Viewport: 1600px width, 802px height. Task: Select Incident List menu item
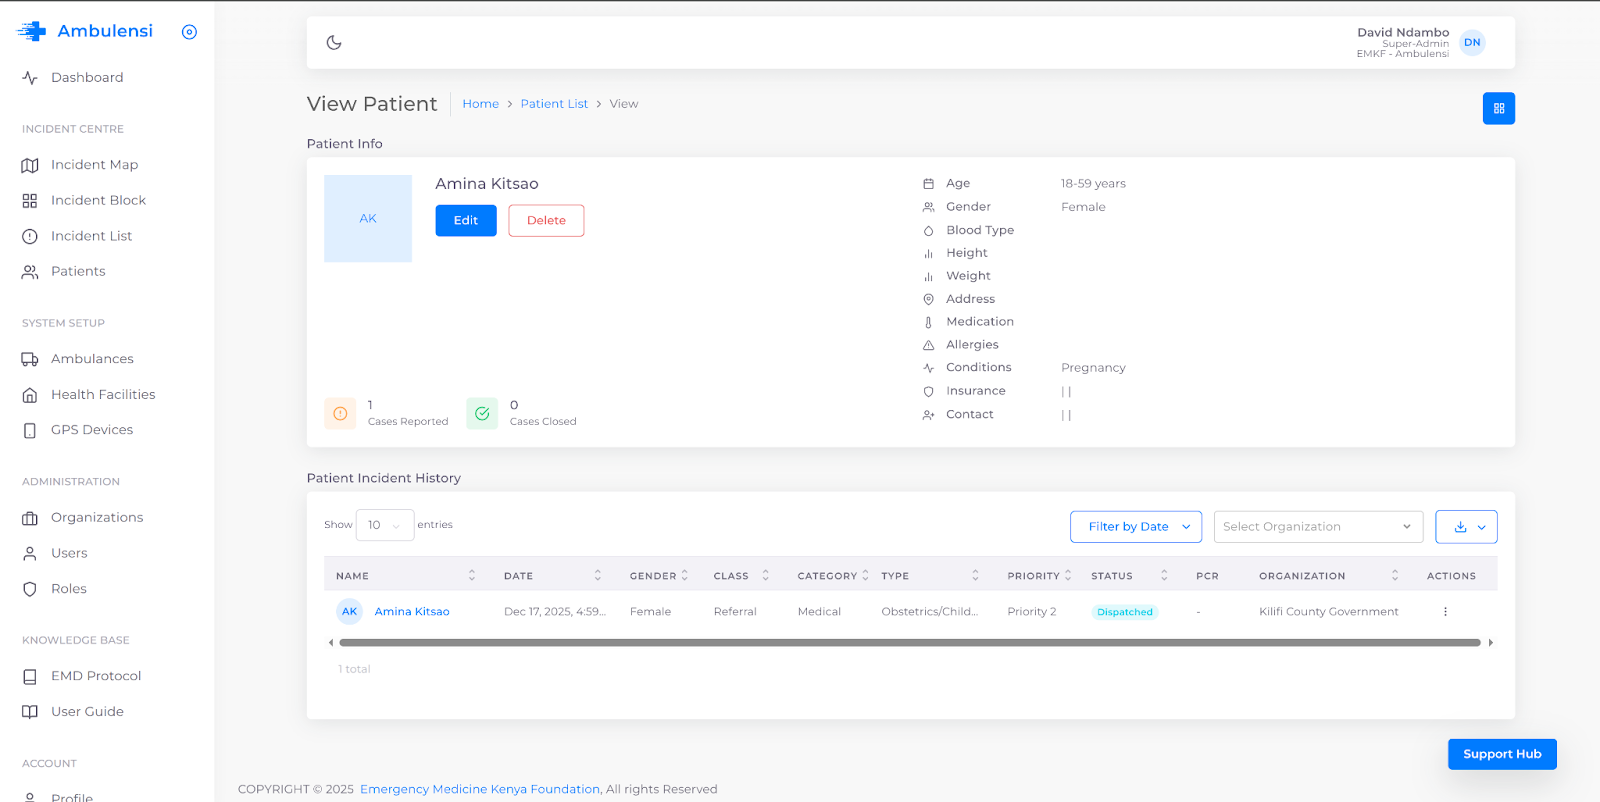pyautogui.click(x=91, y=236)
